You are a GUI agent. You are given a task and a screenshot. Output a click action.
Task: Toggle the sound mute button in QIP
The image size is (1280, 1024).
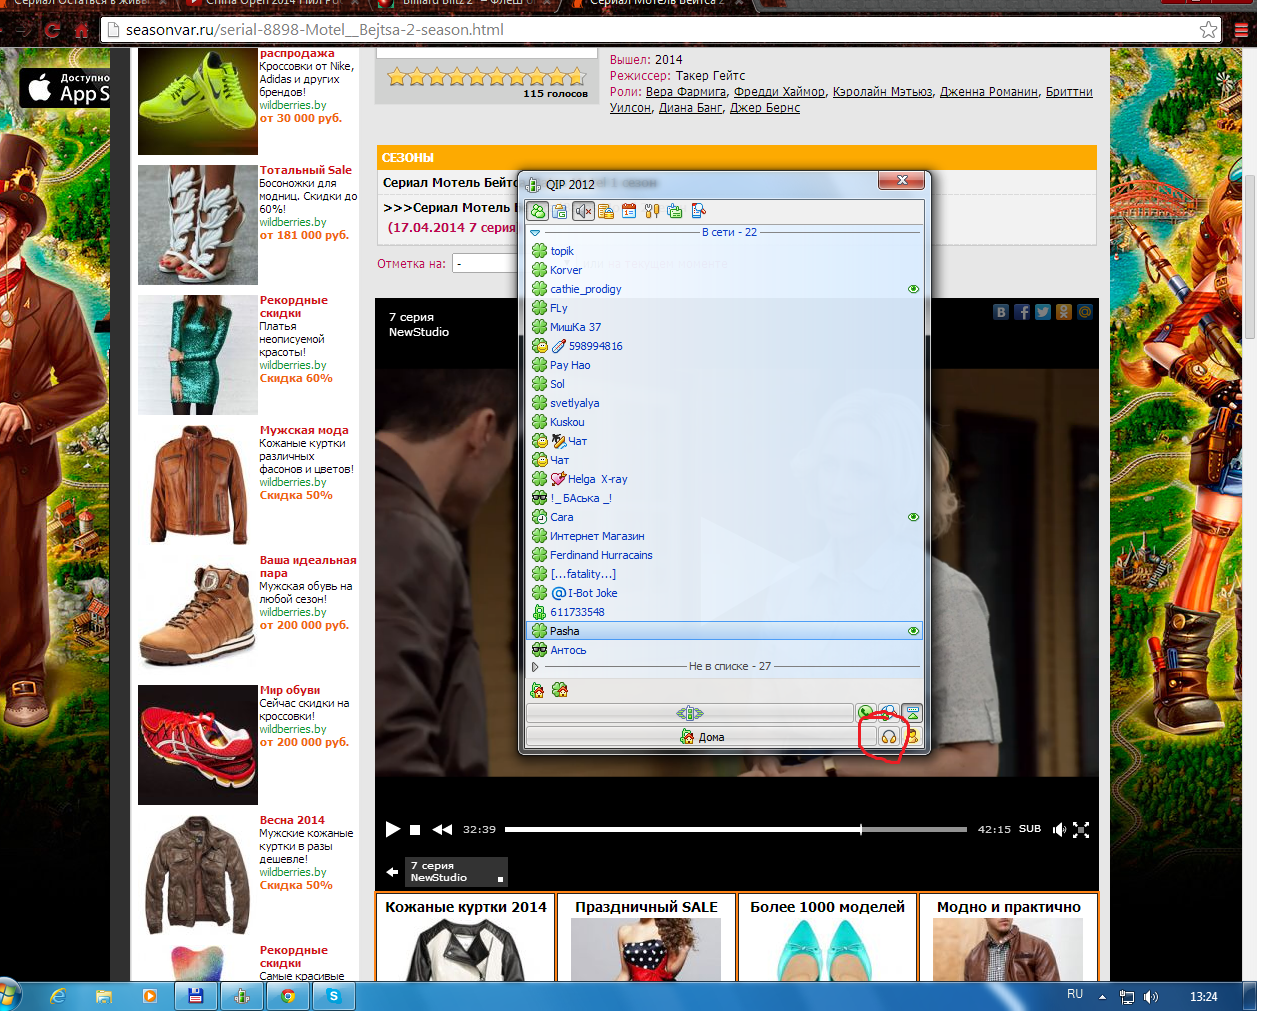583,211
